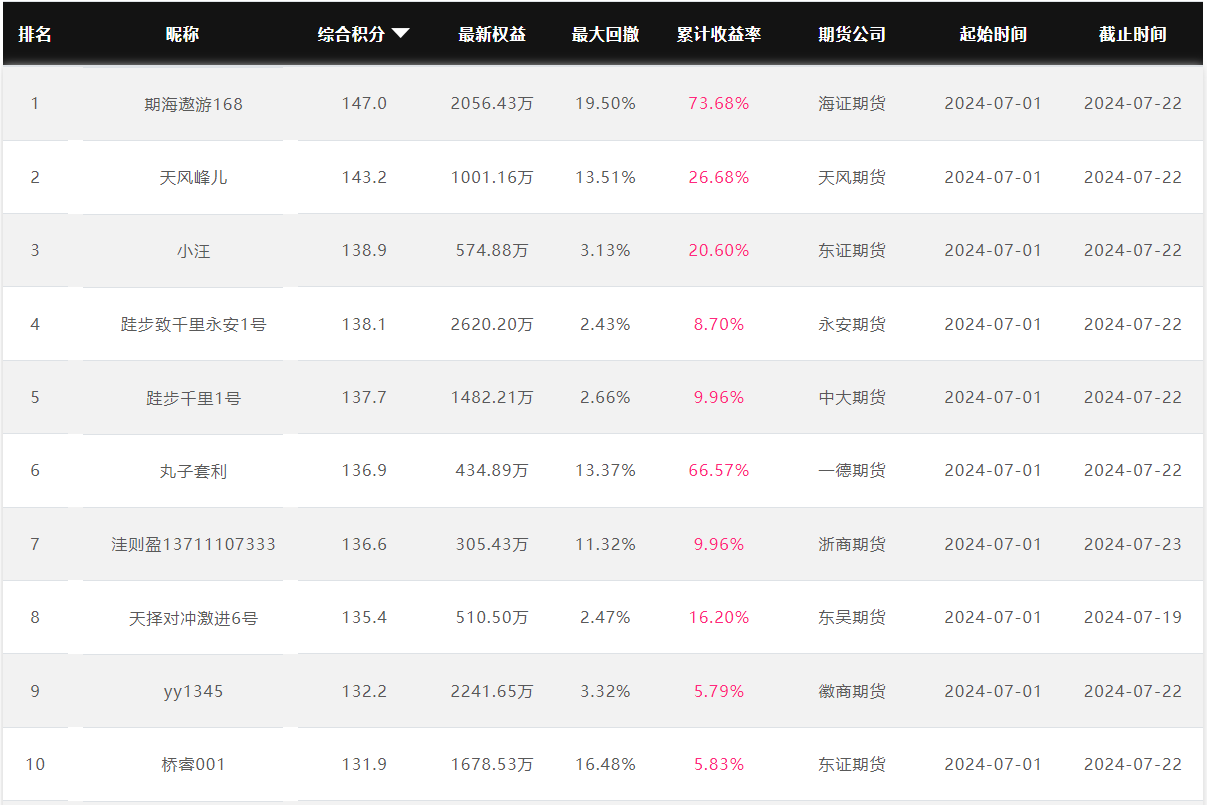The width and height of the screenshot is (1207, 805).
Task: Open nickname 期海遨游168
Action: click(193, 104)
